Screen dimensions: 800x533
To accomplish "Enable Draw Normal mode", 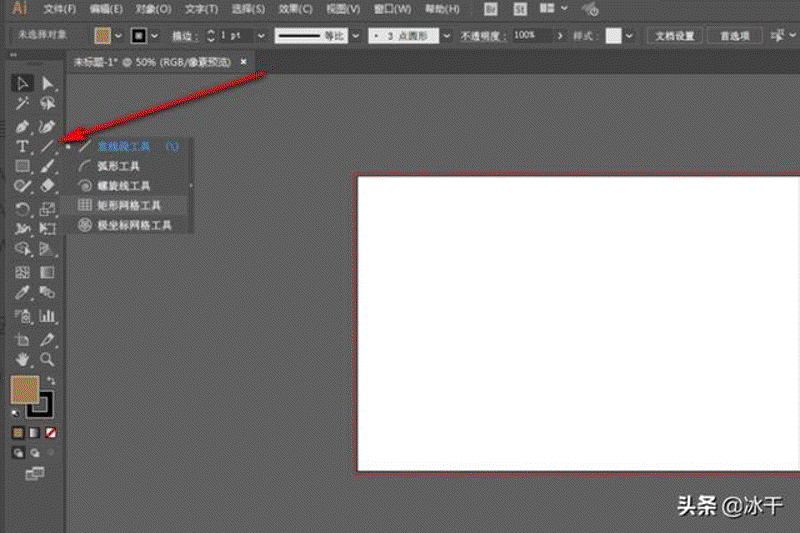I will click(x=18, y=453).
